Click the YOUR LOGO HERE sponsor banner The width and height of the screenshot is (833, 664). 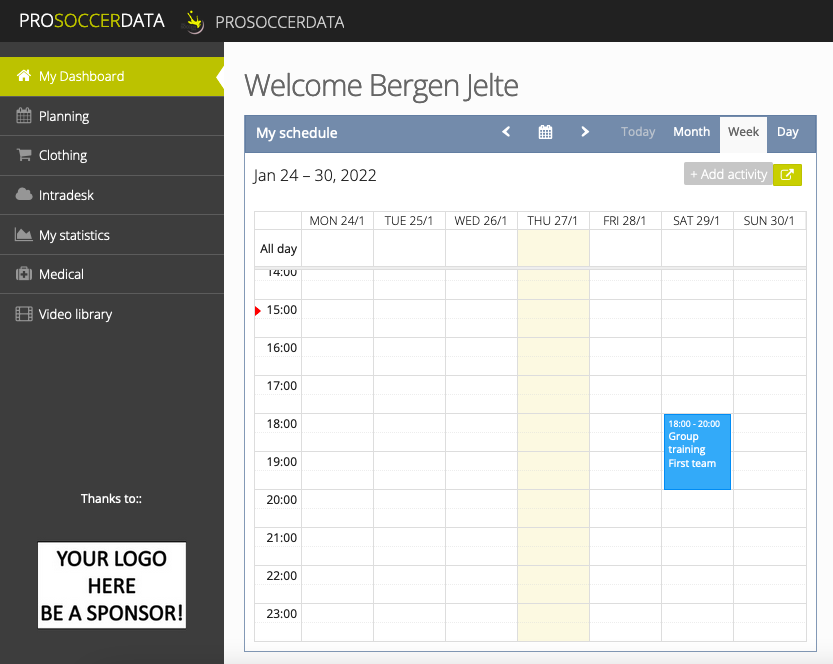112,585
